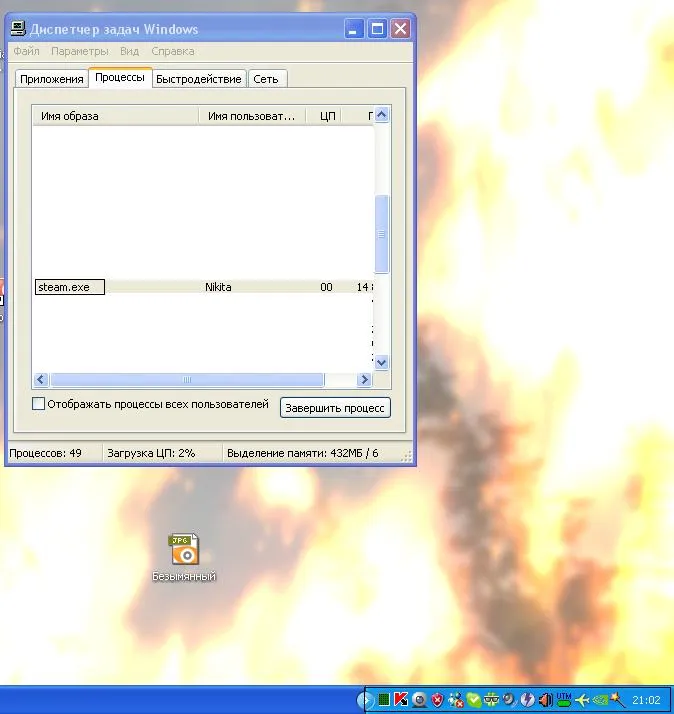This screenshot has height=714, width=674.
Task: Click the green CPU monitor tray icon
Action: pos(384,700)
